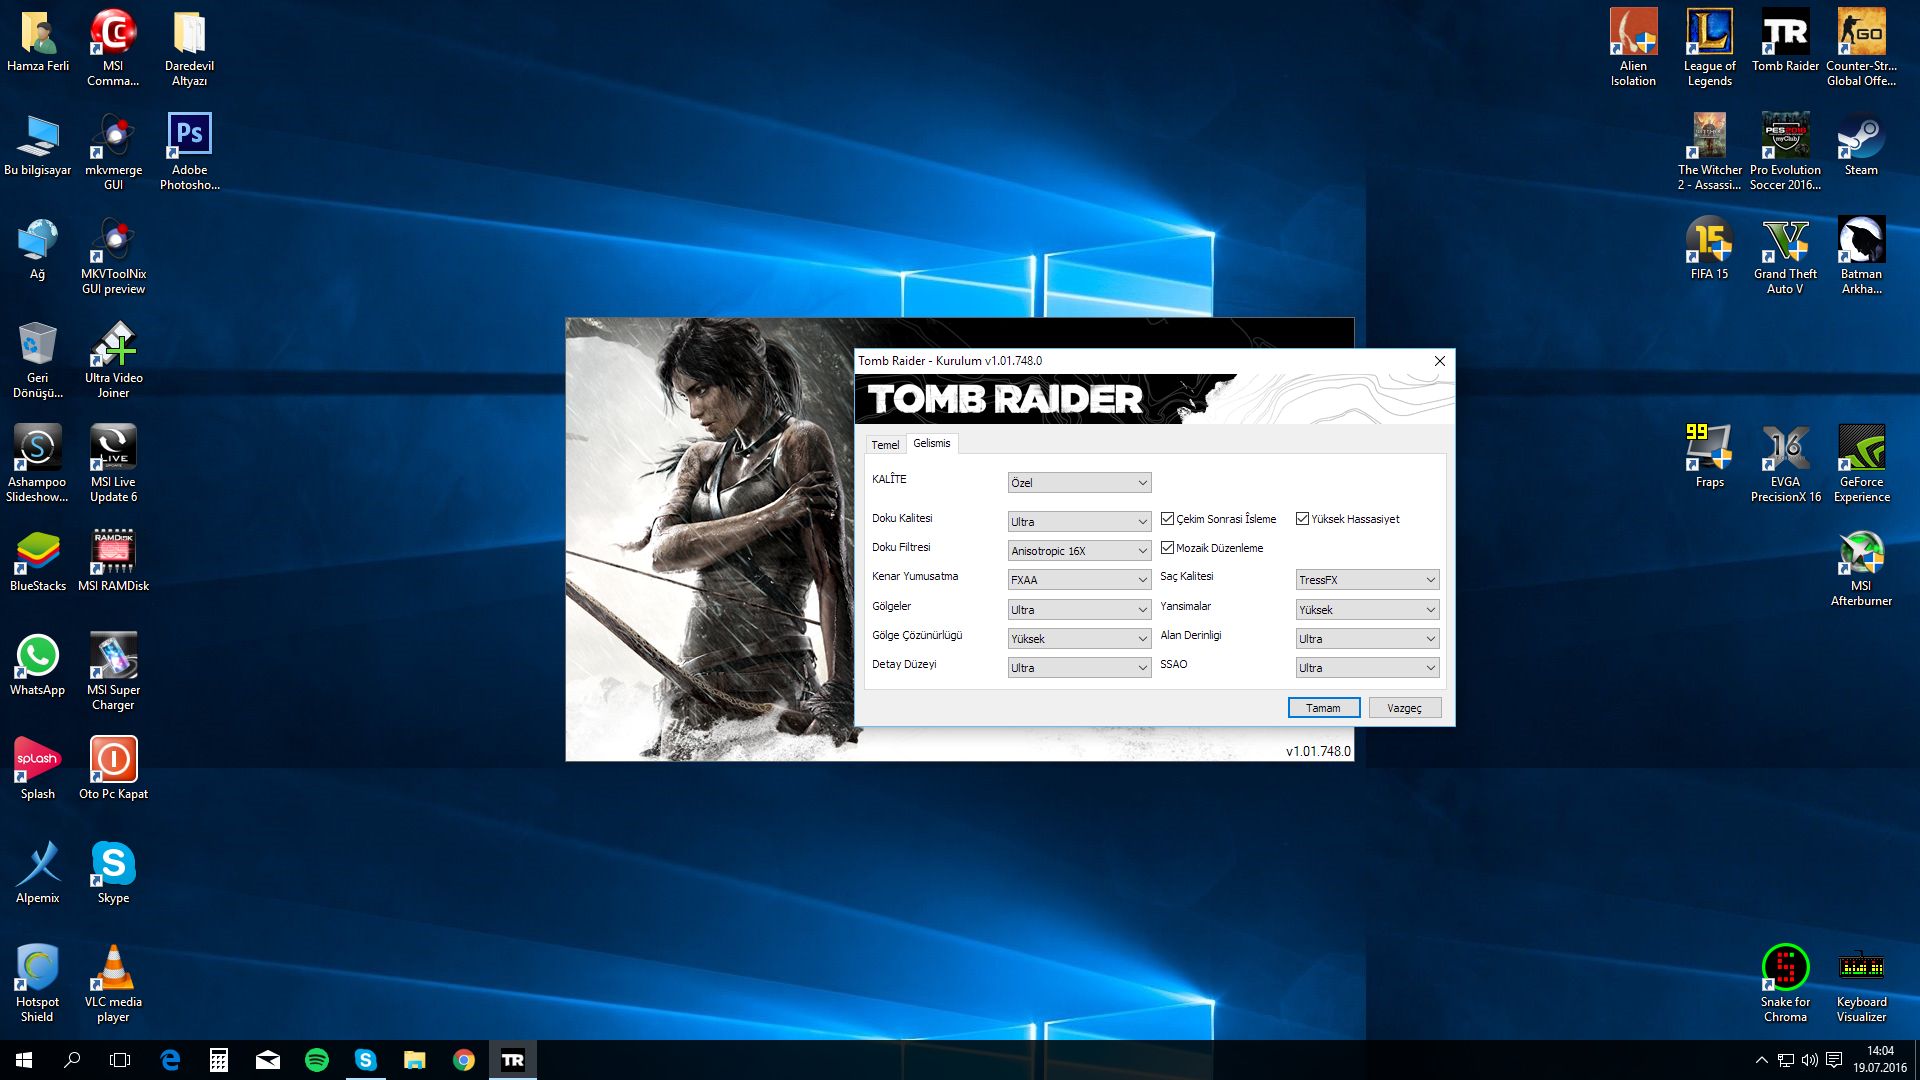Open Doku Kalitesi dropdown
The height and width of the screenshot is (1080, 1920).
tap(1079, 522)
